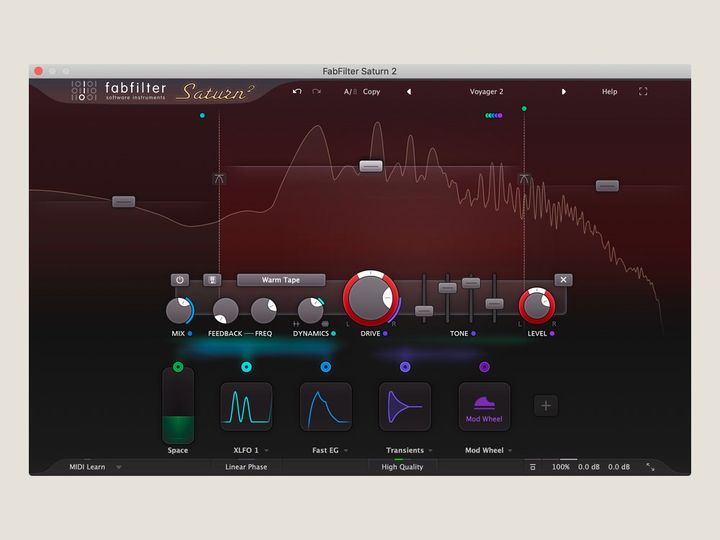Click the fourth Tone slider
720x540 pixels.
pos(494,304)
